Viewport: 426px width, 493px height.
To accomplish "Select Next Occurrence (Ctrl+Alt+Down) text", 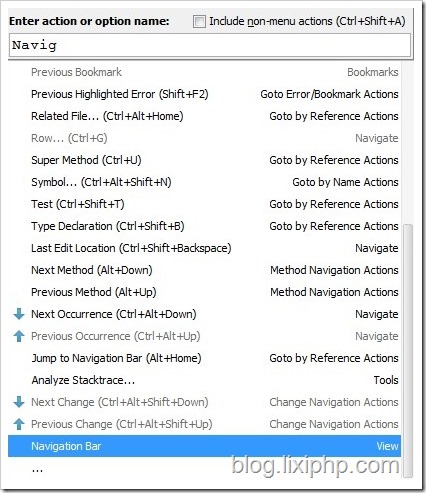I will pos(114,314).
